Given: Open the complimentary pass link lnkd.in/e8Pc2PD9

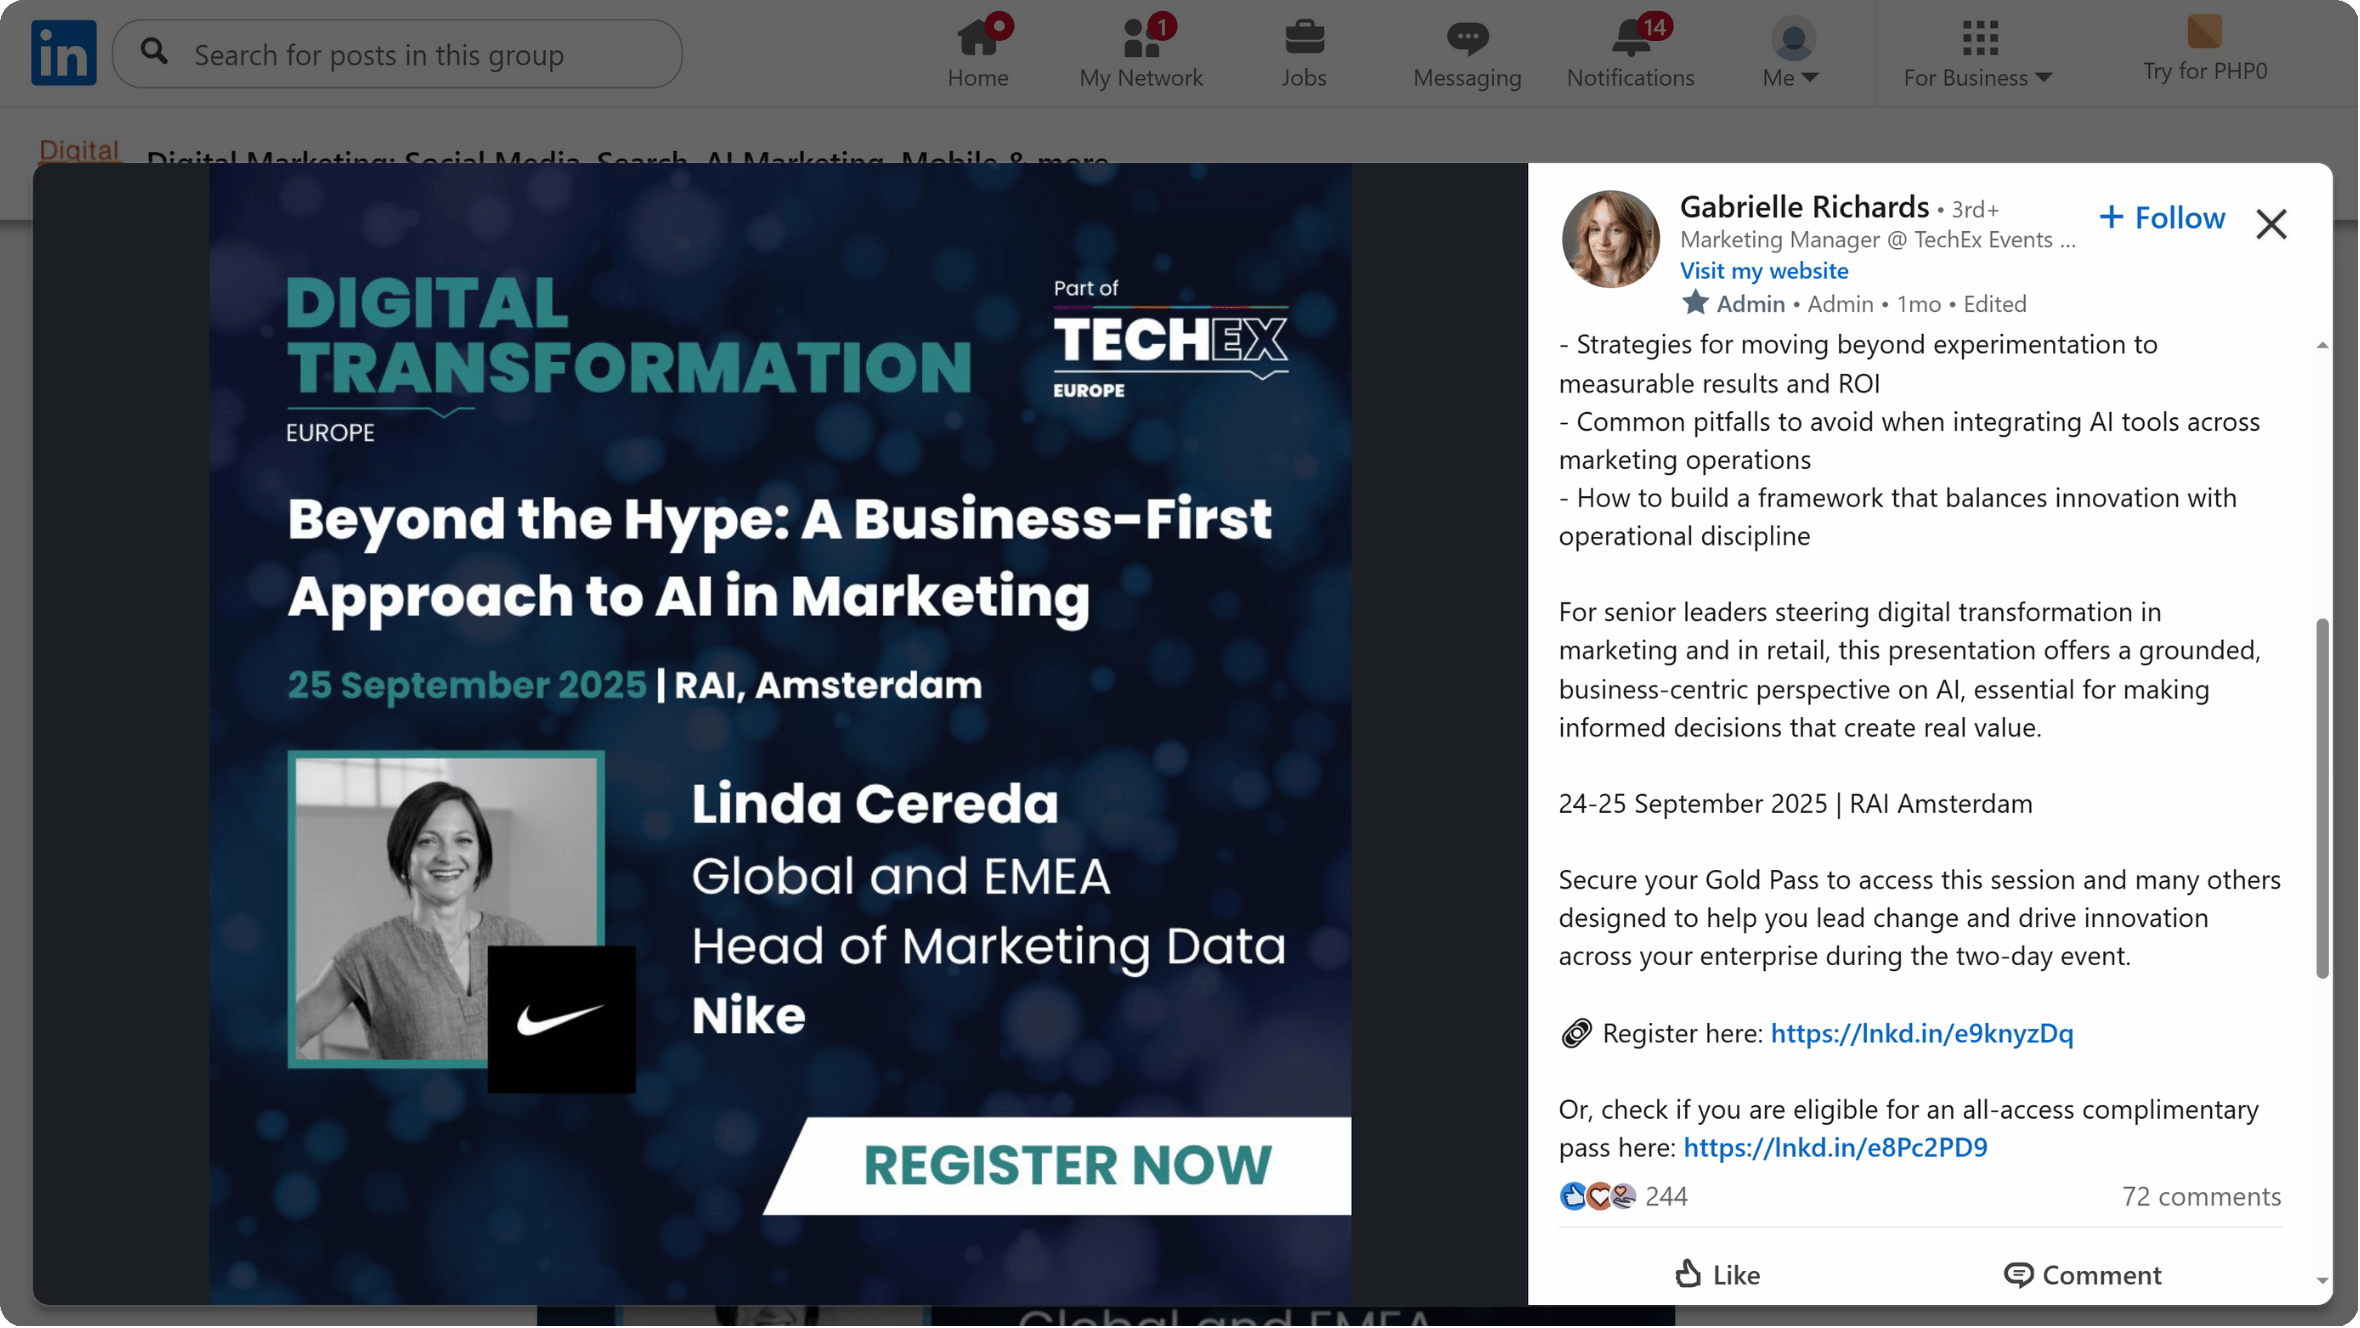Looking at the screenshot, I should (x=1834, y=1147).
